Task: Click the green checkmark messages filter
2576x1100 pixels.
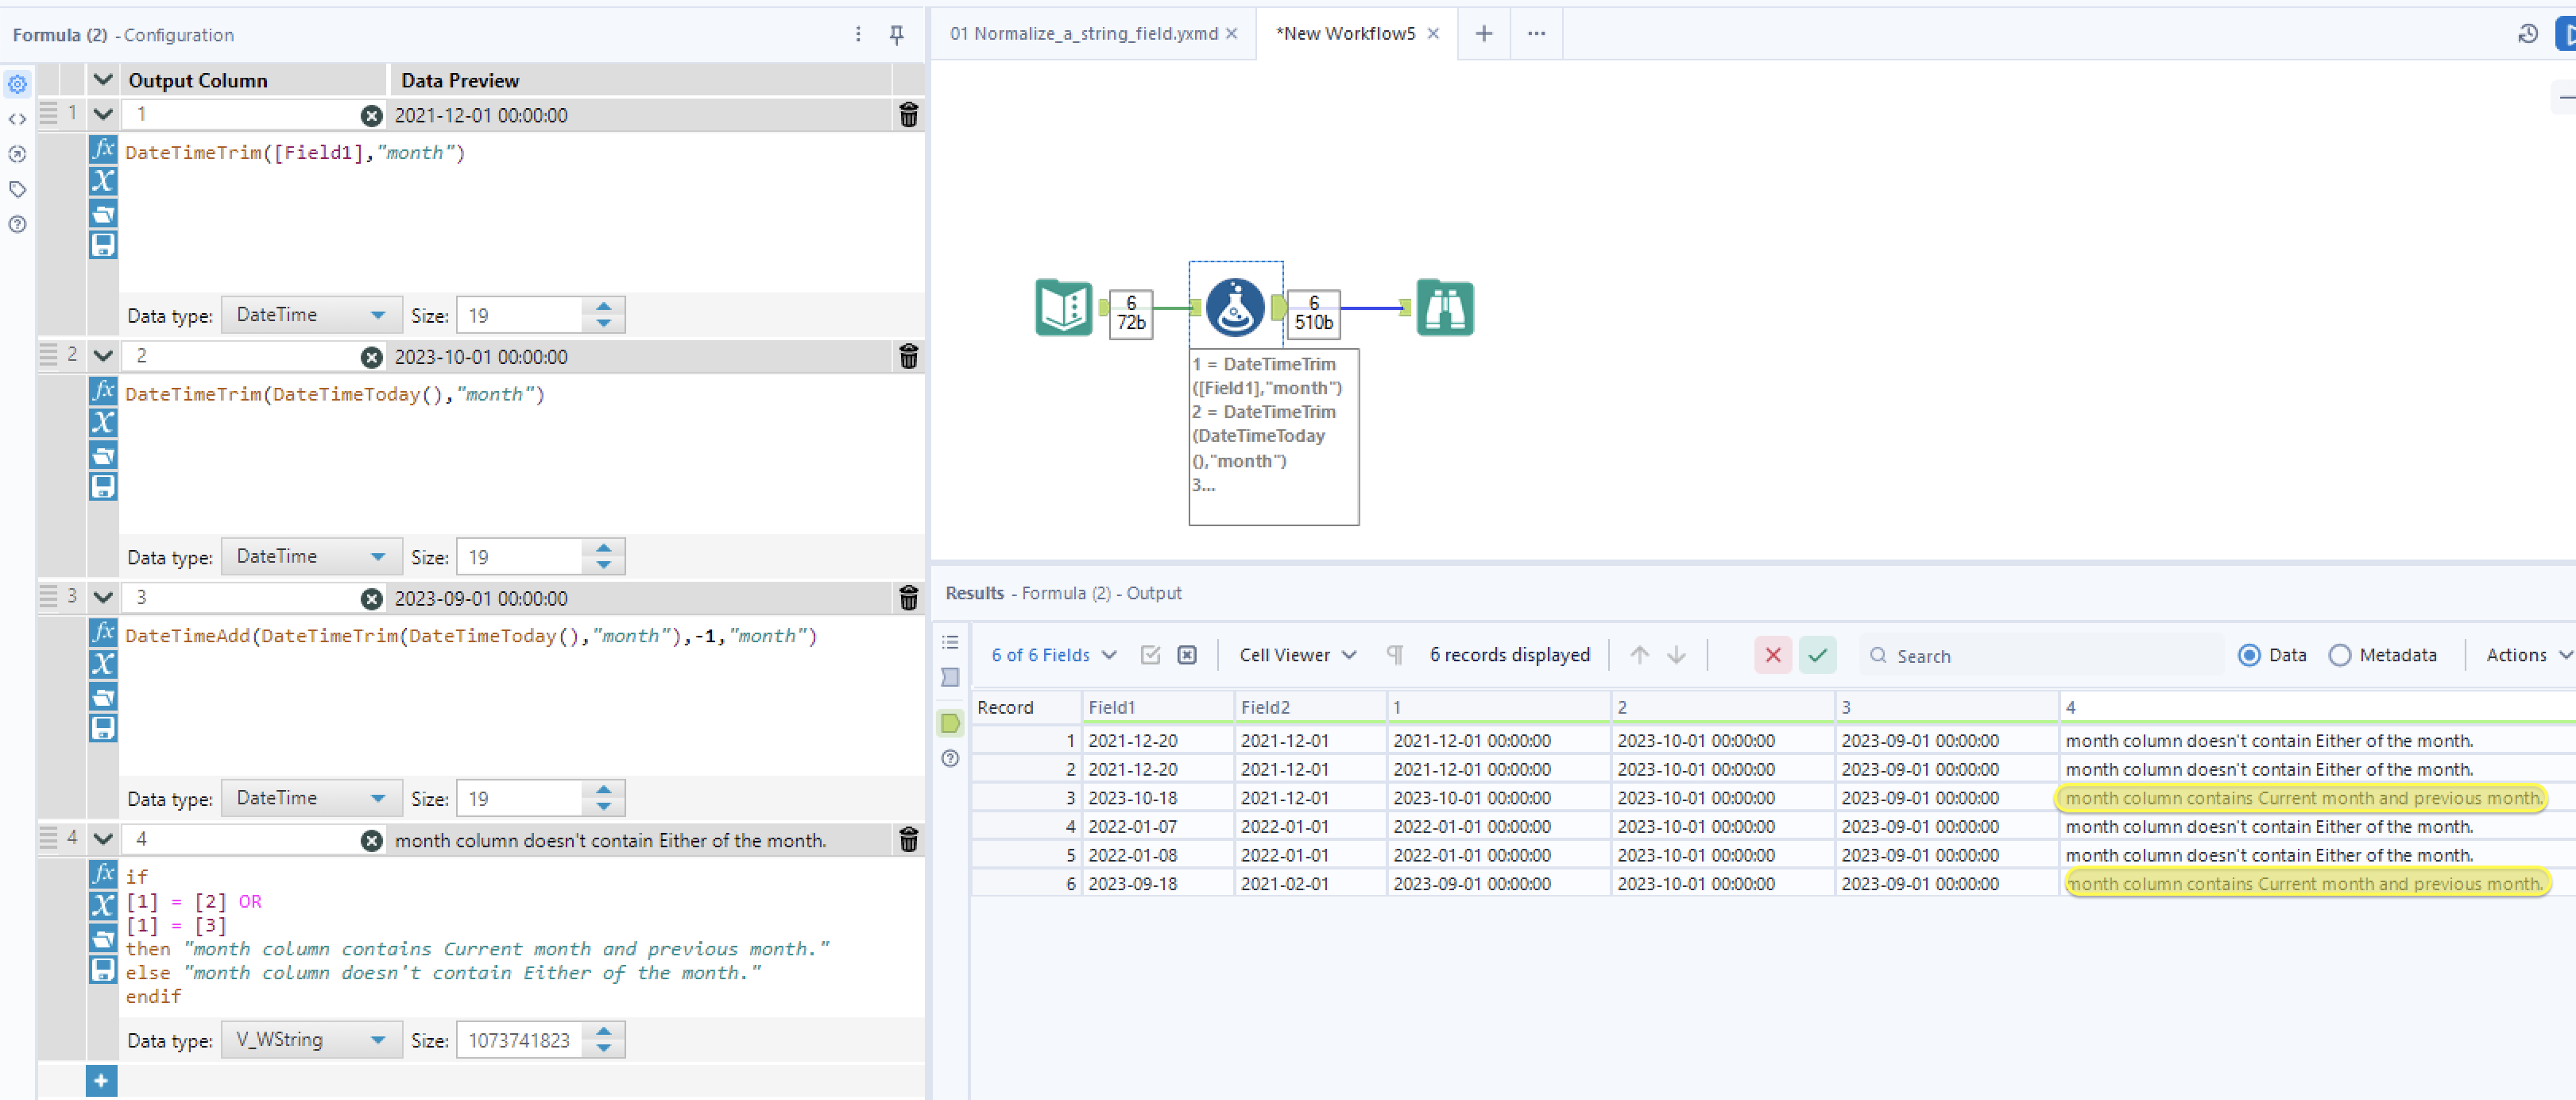Action: 1816,655
